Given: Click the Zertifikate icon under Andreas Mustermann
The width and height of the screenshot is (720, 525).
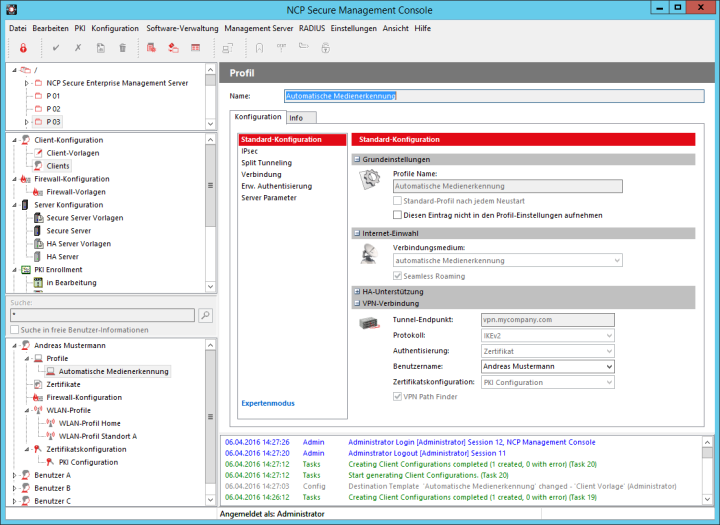Looking at the screenshot, I should tap(38, 384).
